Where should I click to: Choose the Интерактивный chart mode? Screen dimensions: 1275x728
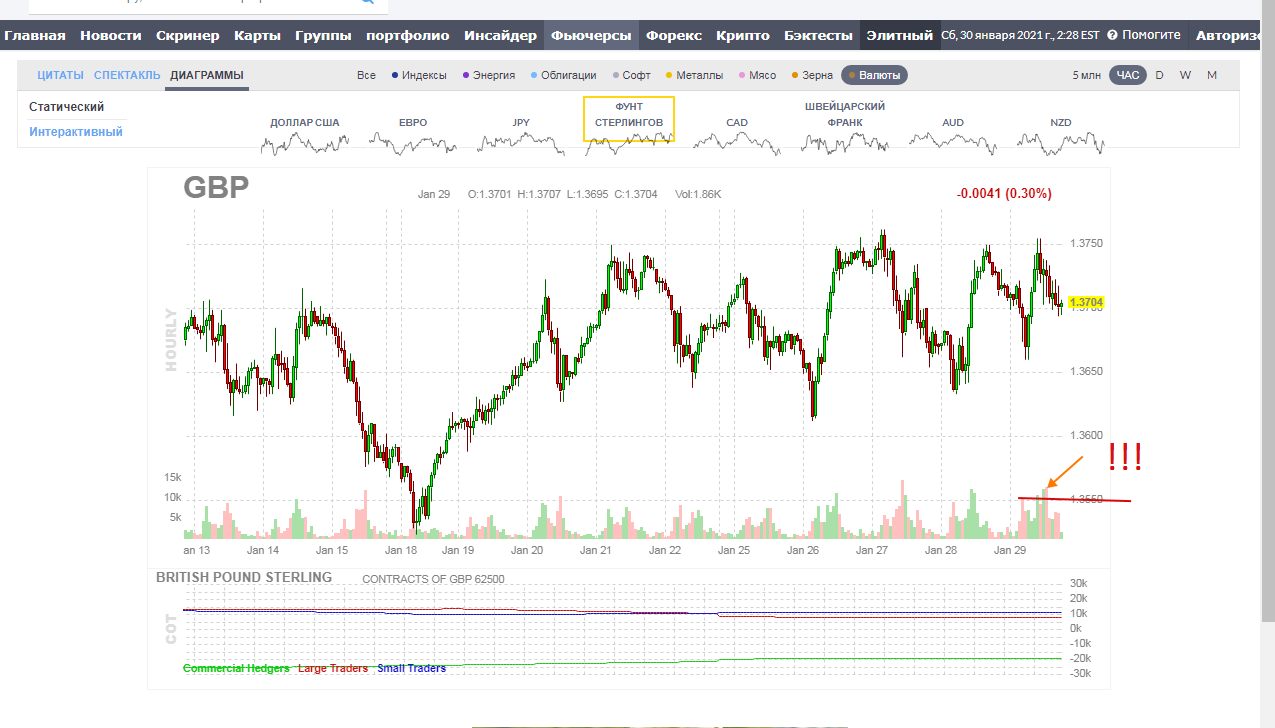(x=76, y=132)
